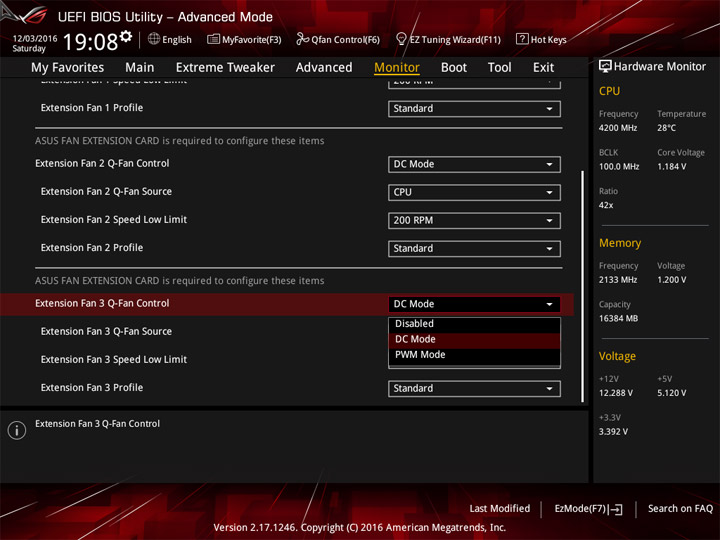Click the BCLK 100.0 MHz value

(x=619, y=167)
